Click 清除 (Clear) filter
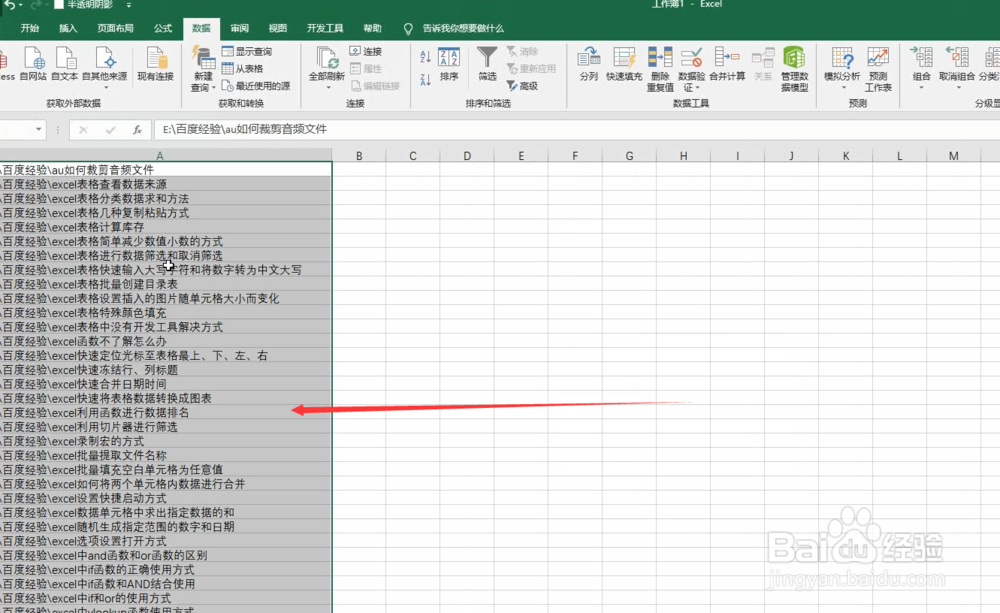Viewport: 1000px width, 613px height. (x=522, y=51)
